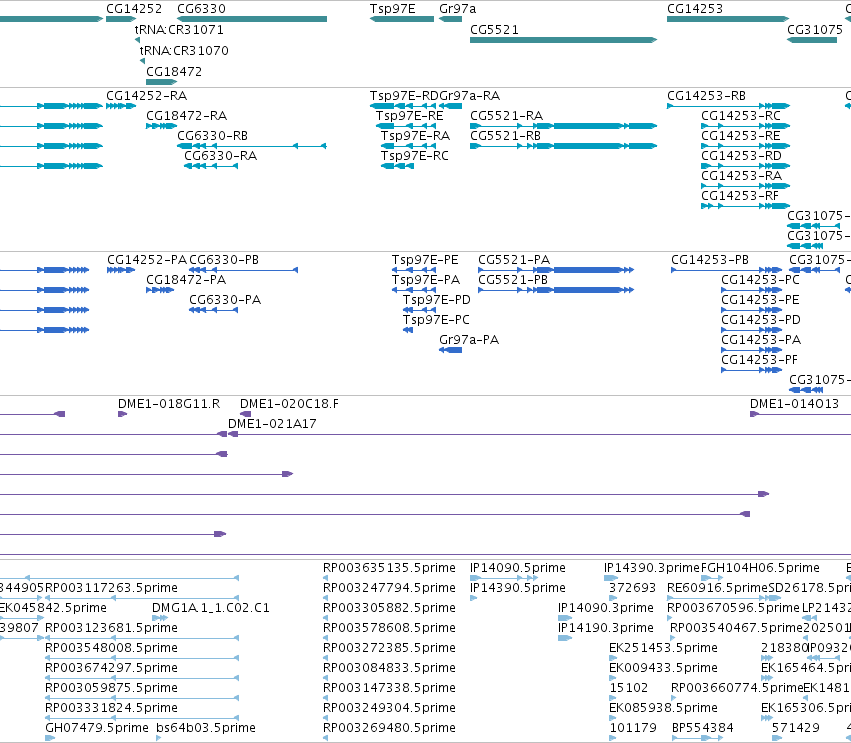Select protein Tsp97E-PD

(436, 300)
